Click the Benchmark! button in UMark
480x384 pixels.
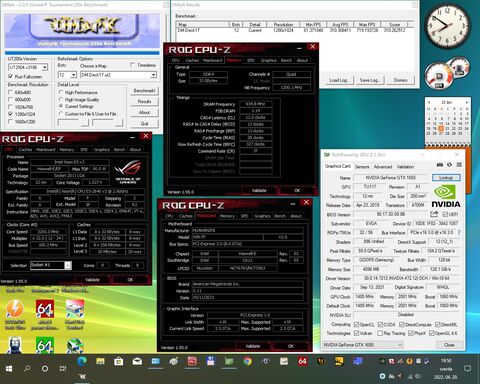[x=144, y=91]
